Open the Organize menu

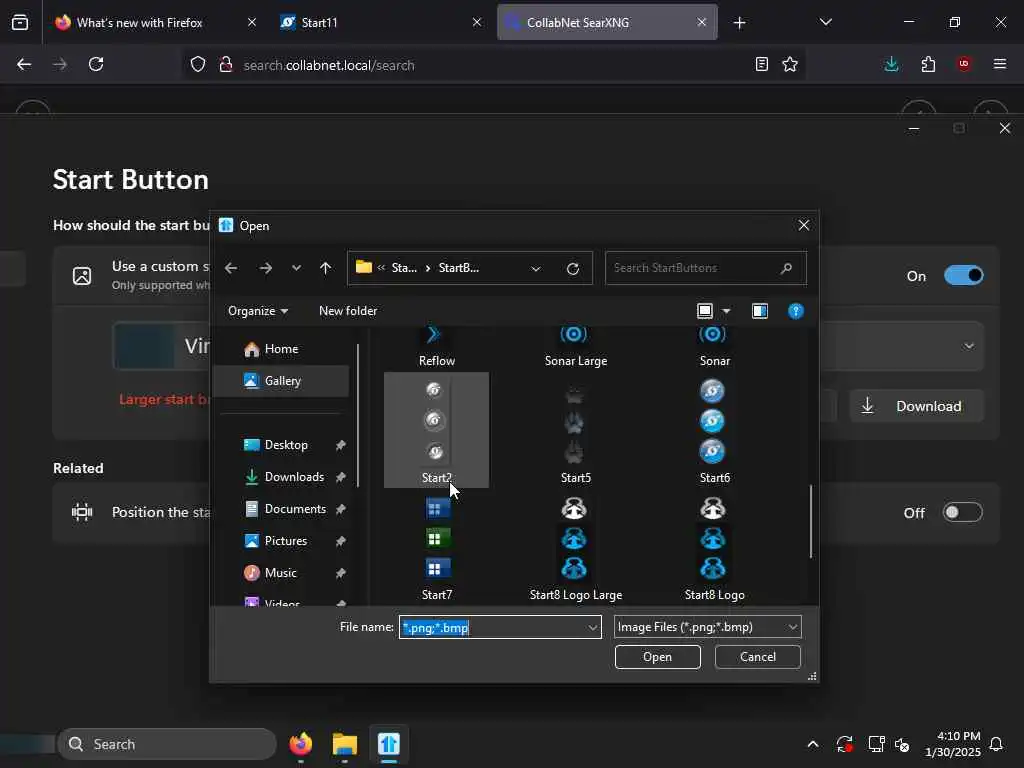coord(258,311)
